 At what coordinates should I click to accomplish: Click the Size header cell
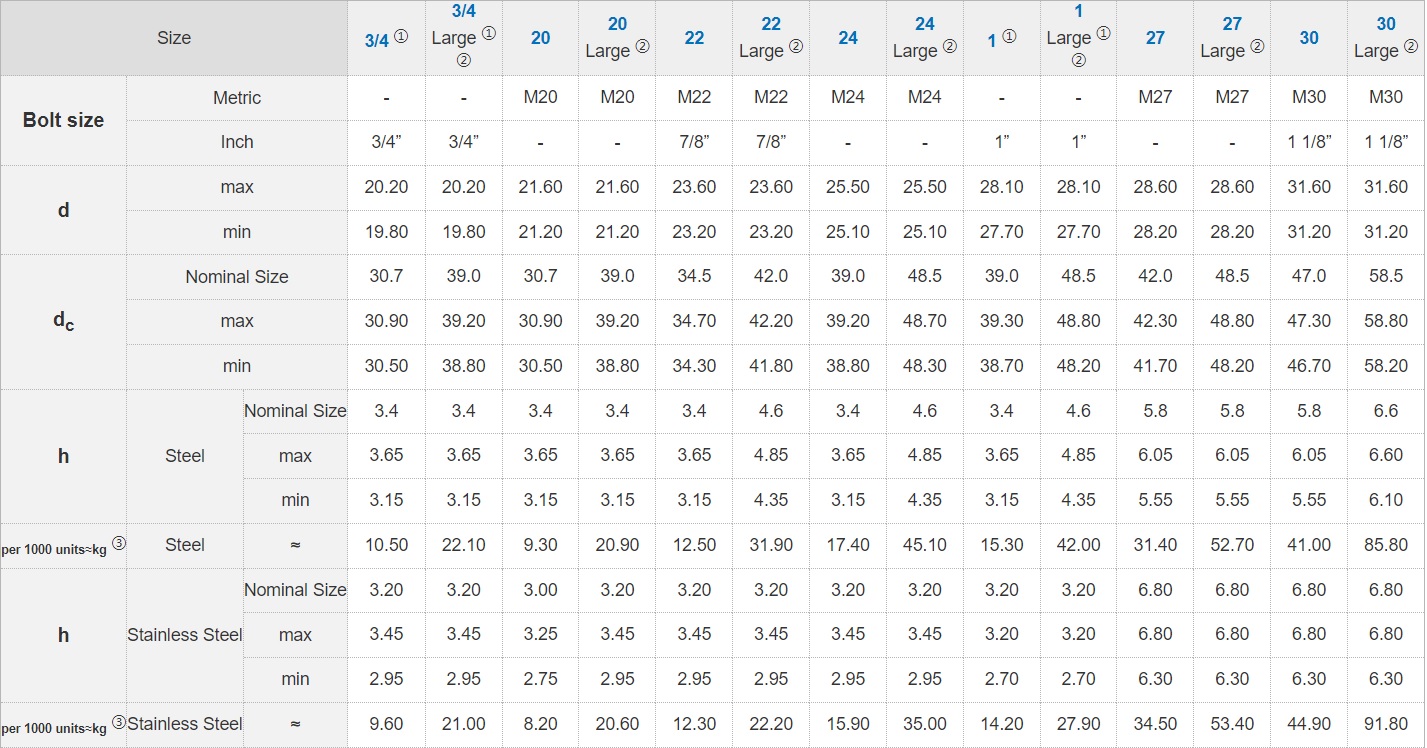[174, 38]
